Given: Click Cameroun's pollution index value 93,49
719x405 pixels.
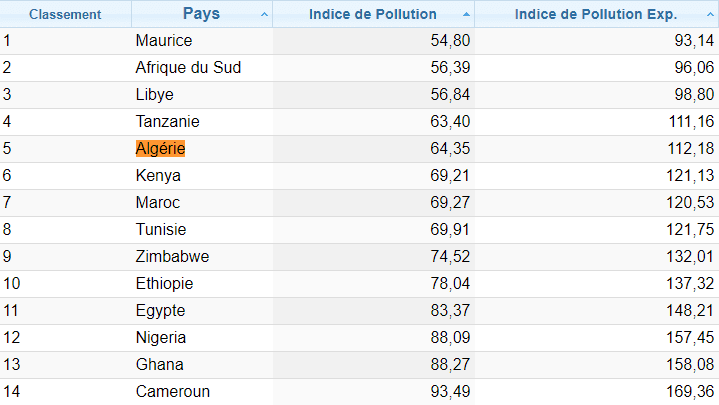Looking at the screenshot, I should click(x=449, y=391).
